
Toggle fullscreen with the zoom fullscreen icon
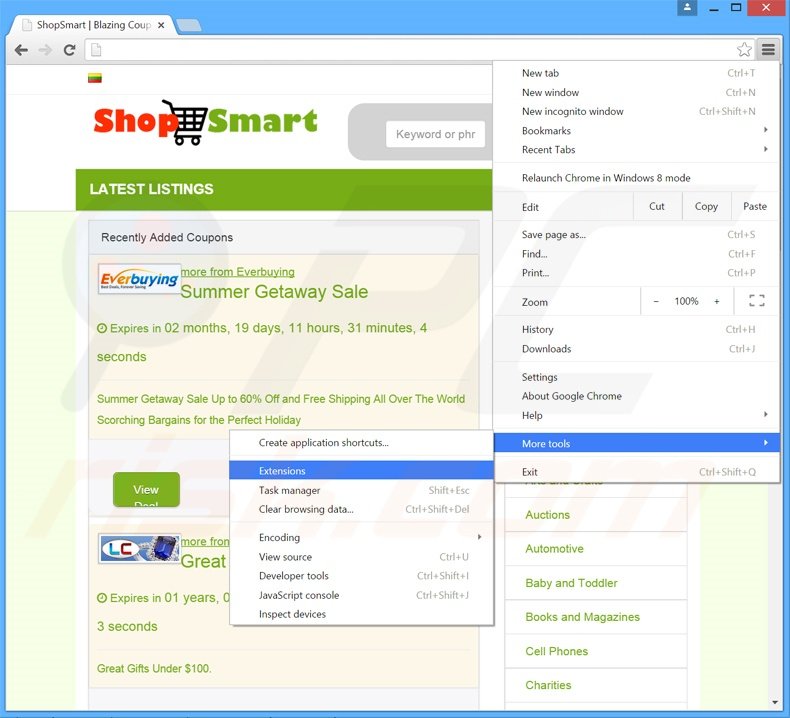tap(757, 301)
